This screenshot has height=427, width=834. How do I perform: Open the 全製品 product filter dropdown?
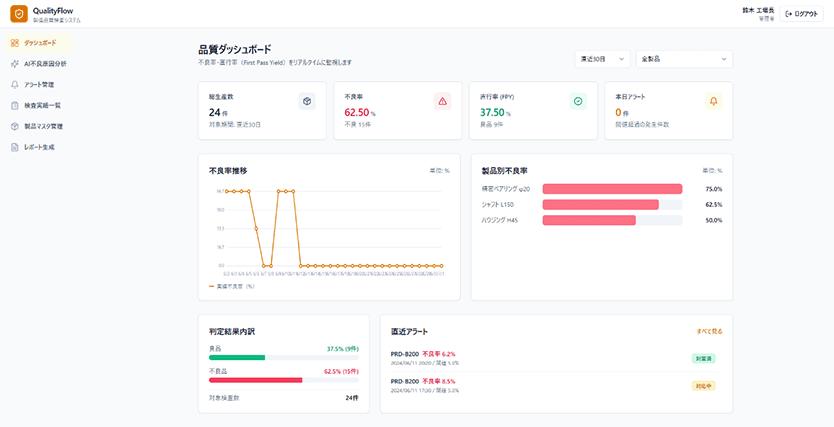coord(684,59)
